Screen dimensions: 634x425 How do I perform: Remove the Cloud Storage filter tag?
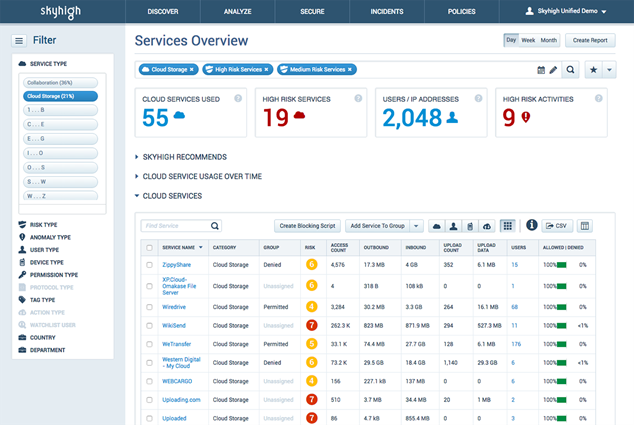click(x=192, y=70)
